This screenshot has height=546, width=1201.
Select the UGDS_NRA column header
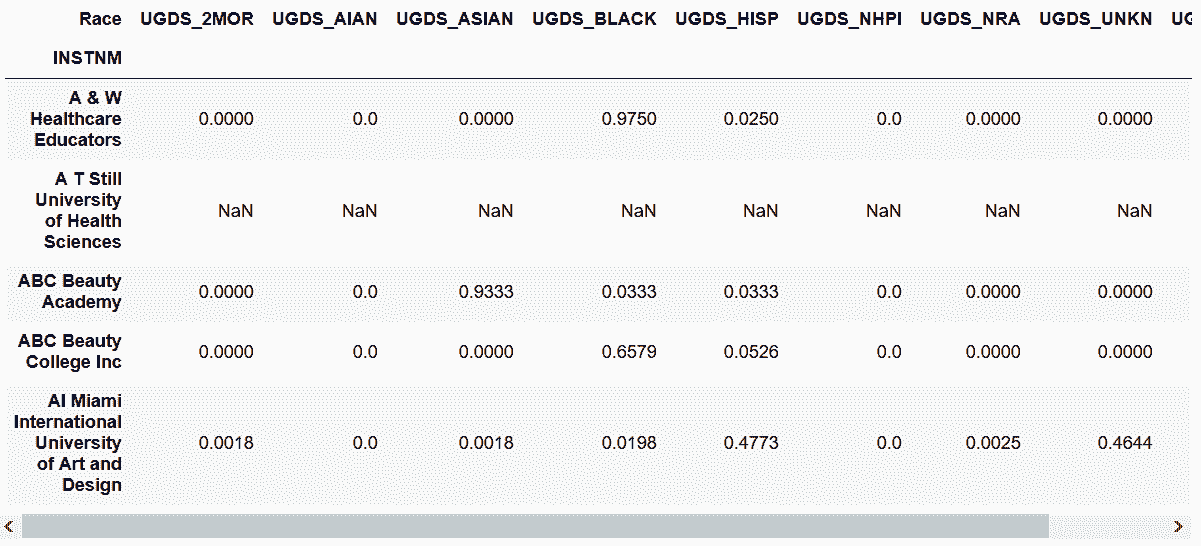(x=970, y=19)
